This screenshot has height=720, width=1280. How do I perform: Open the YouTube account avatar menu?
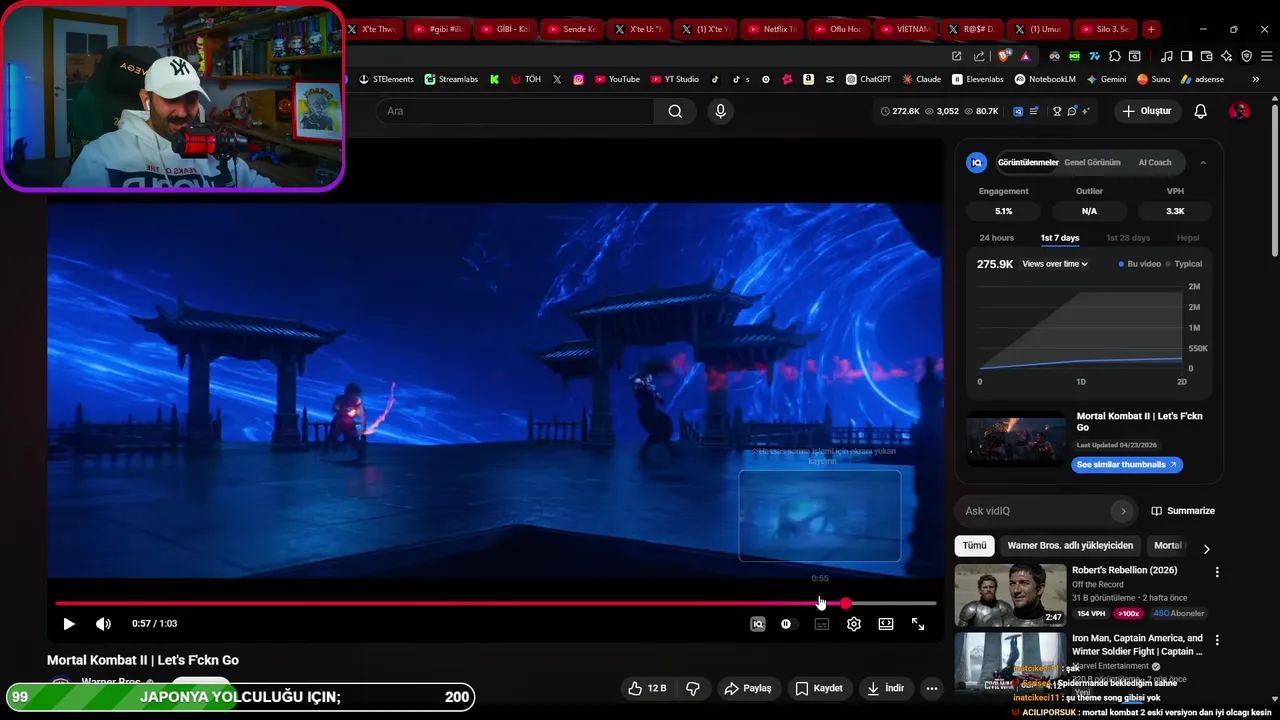click(x=1239, y=111)
